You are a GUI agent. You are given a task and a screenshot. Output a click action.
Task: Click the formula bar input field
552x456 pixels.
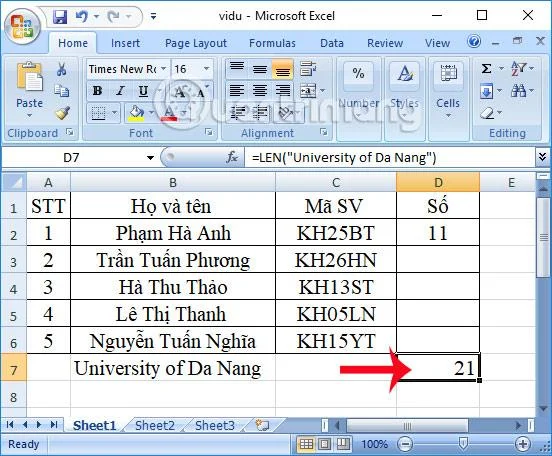391,157
